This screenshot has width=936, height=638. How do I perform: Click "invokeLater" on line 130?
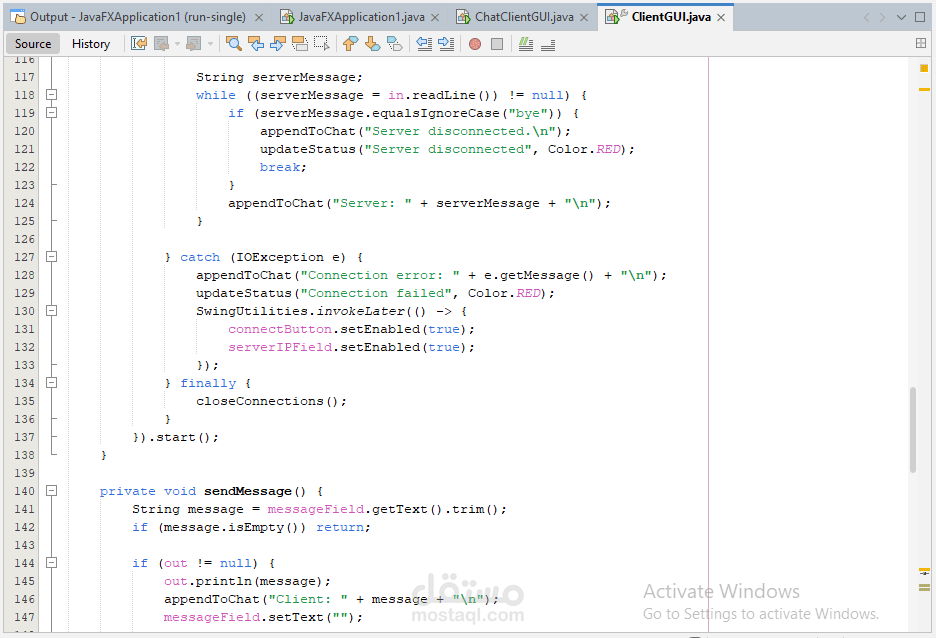tap(361, 311)
